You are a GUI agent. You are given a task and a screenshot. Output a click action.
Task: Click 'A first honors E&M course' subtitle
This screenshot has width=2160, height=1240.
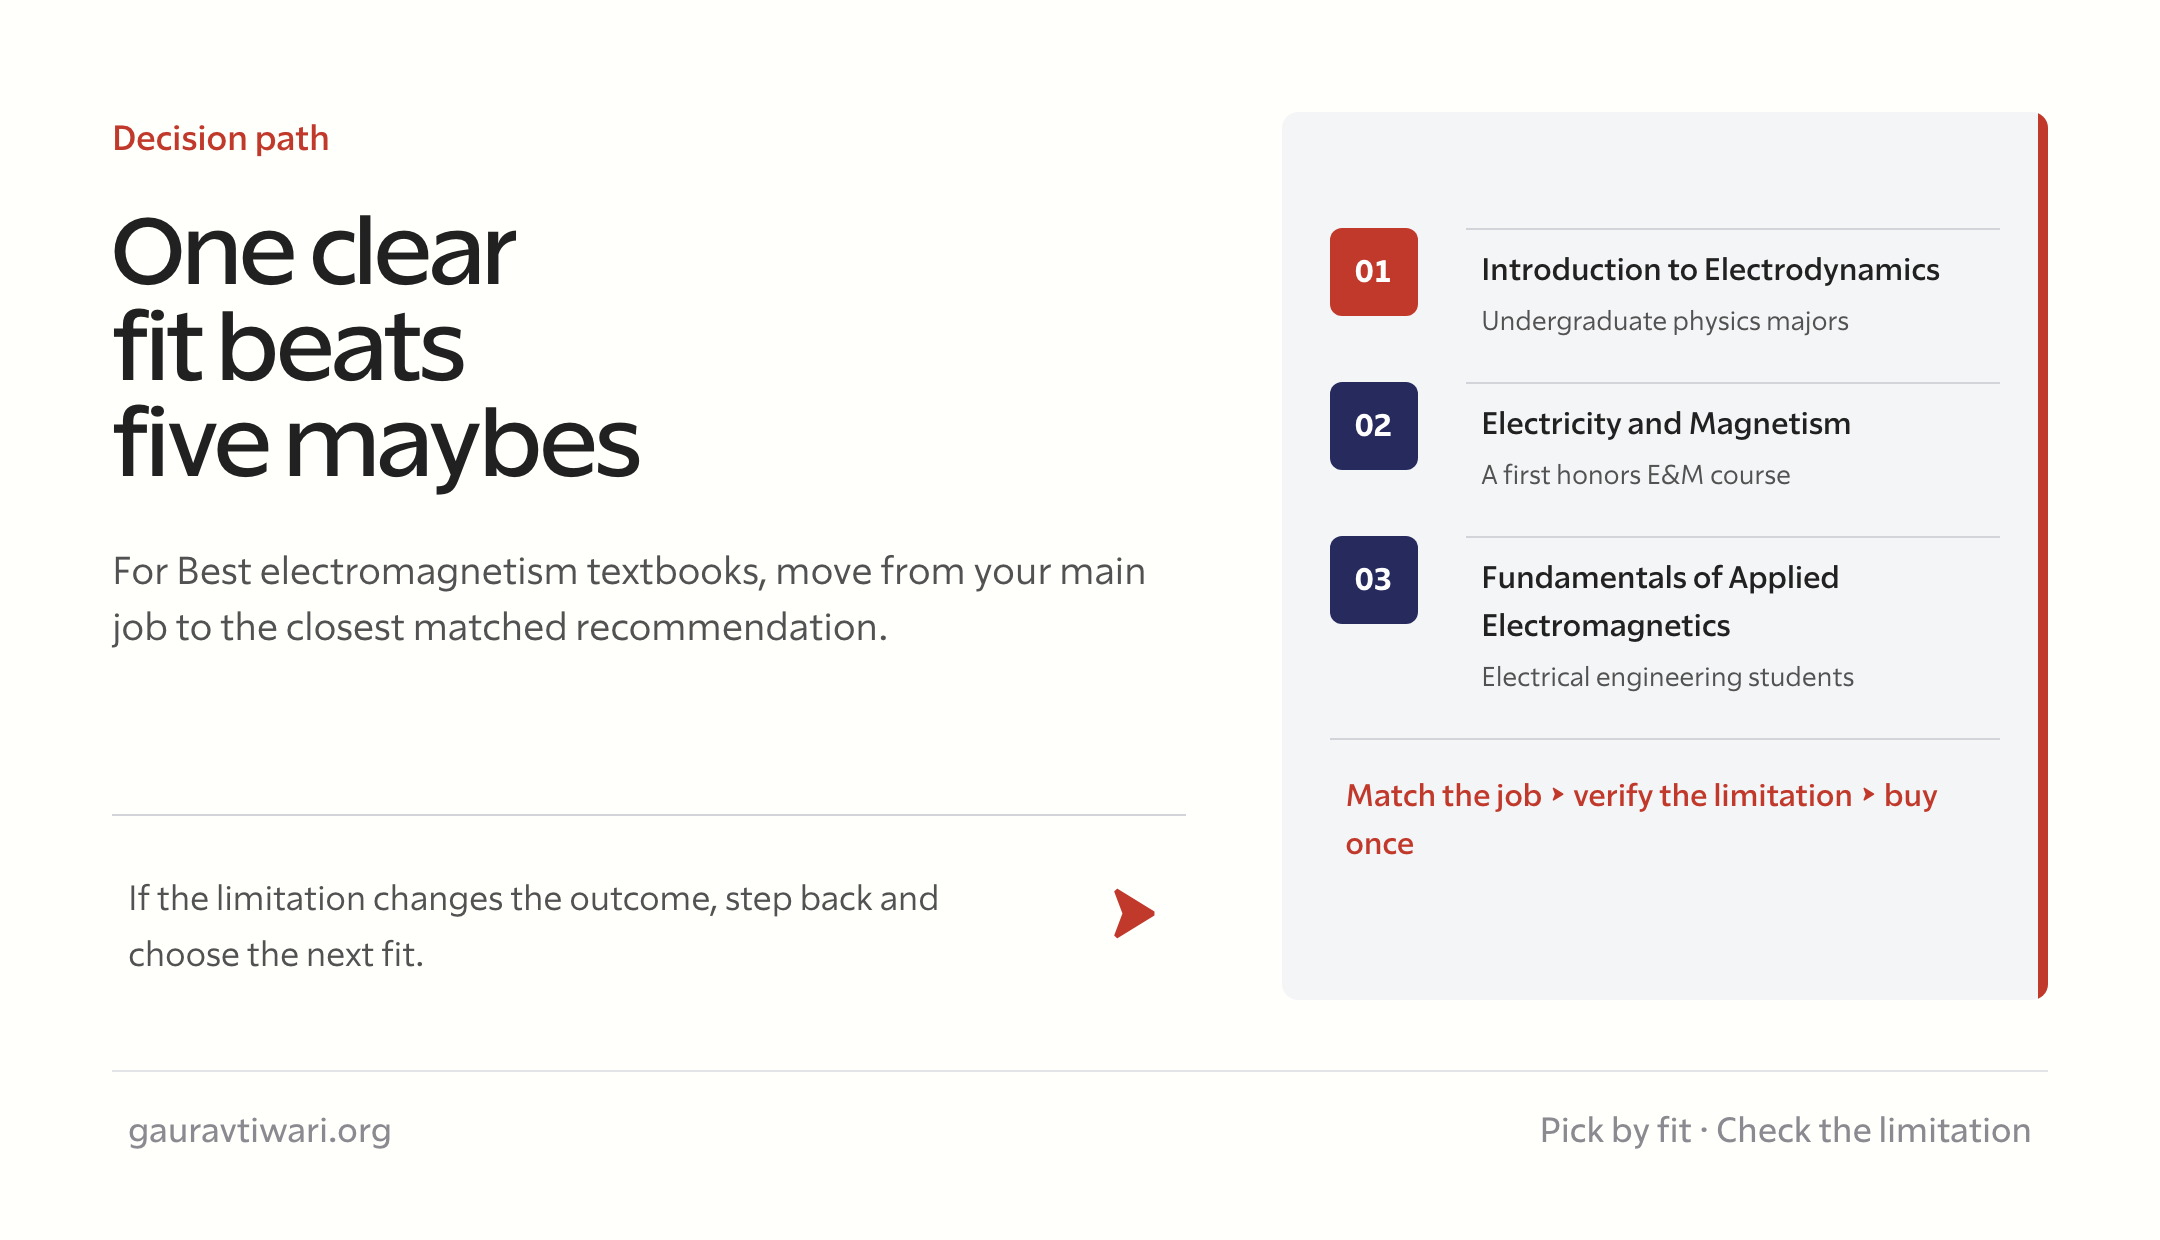coord(1636,475)
